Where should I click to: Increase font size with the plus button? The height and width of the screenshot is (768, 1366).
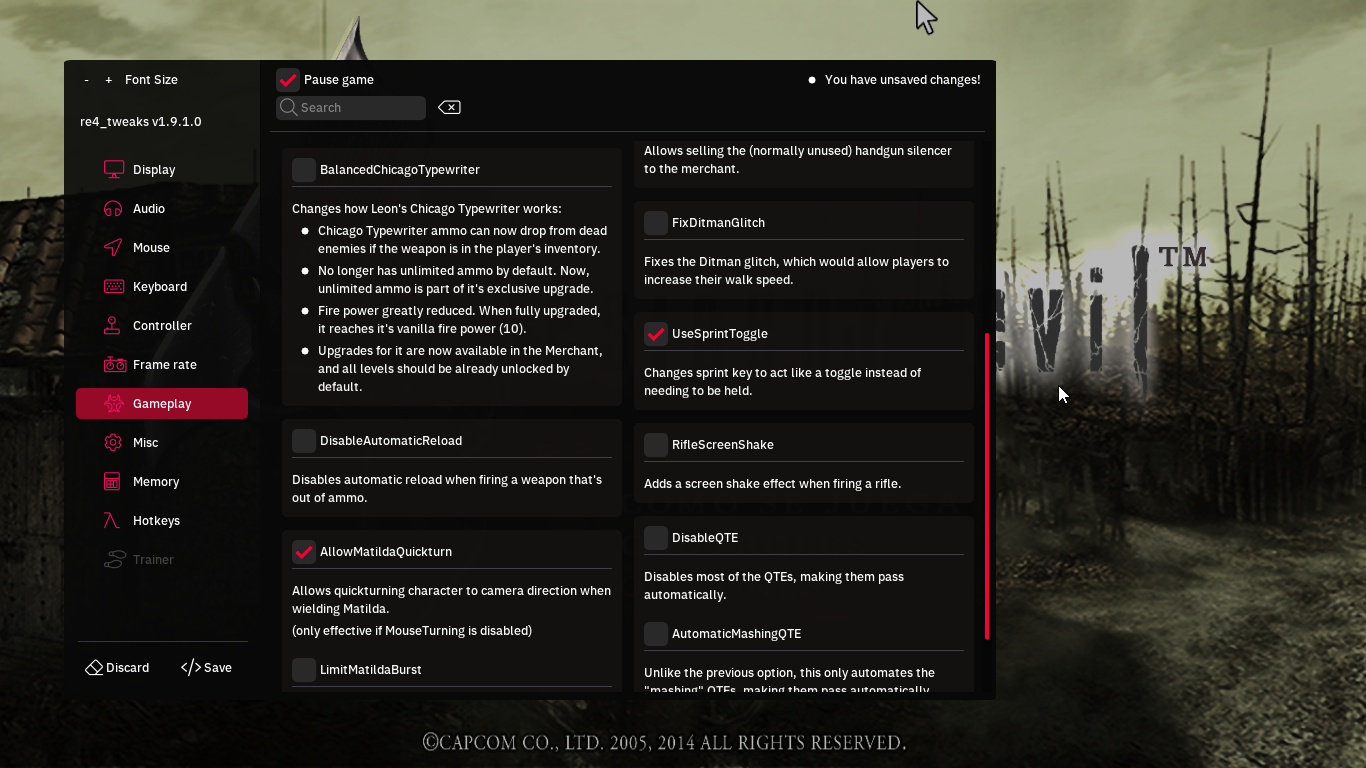click(109, 80)
